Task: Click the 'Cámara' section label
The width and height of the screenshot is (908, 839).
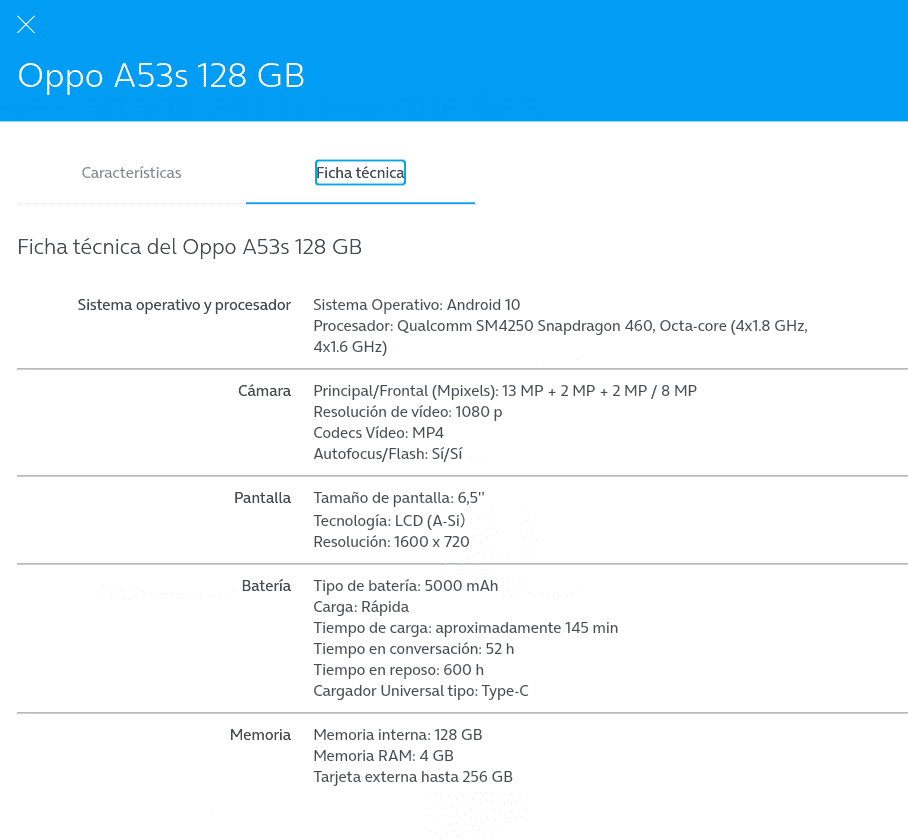Action: coord(264,391)
